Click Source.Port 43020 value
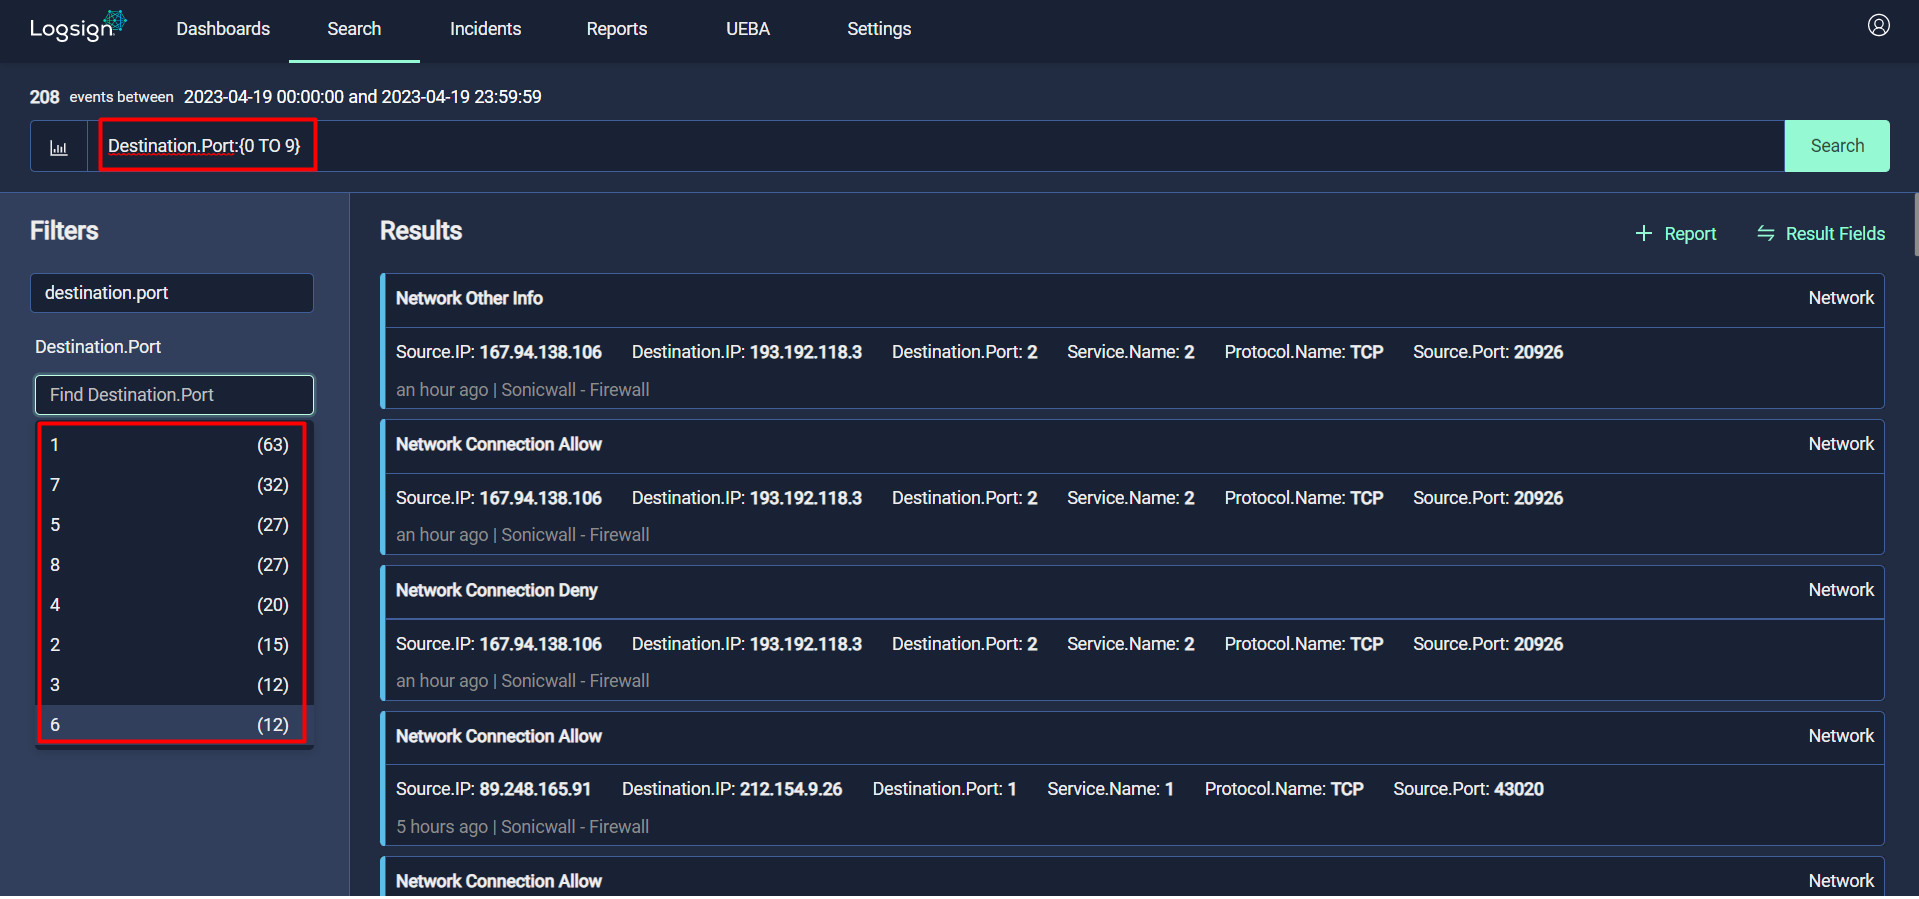The width and height of the screenshot is (1919, 899). coord(1518,789)
